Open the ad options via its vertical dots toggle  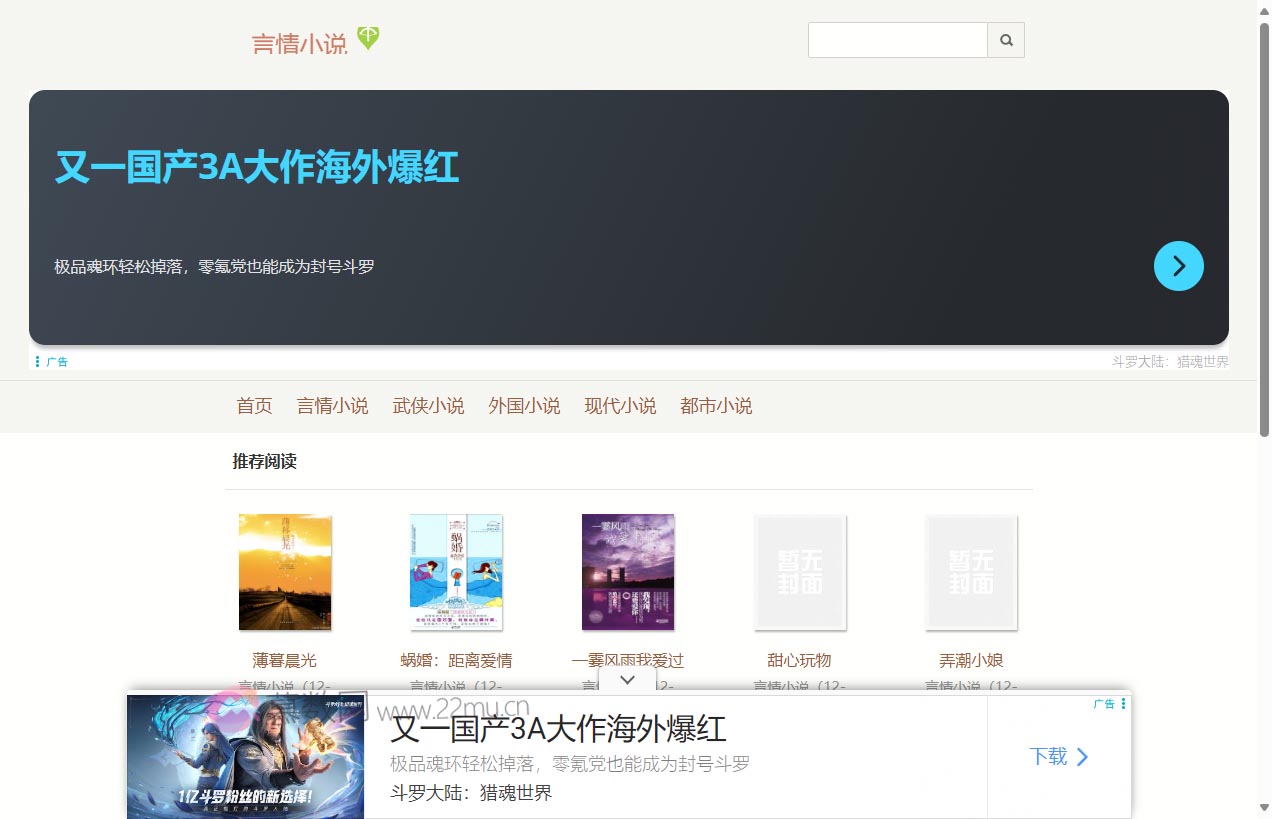pyautogui.click(x=1122, y=704)
